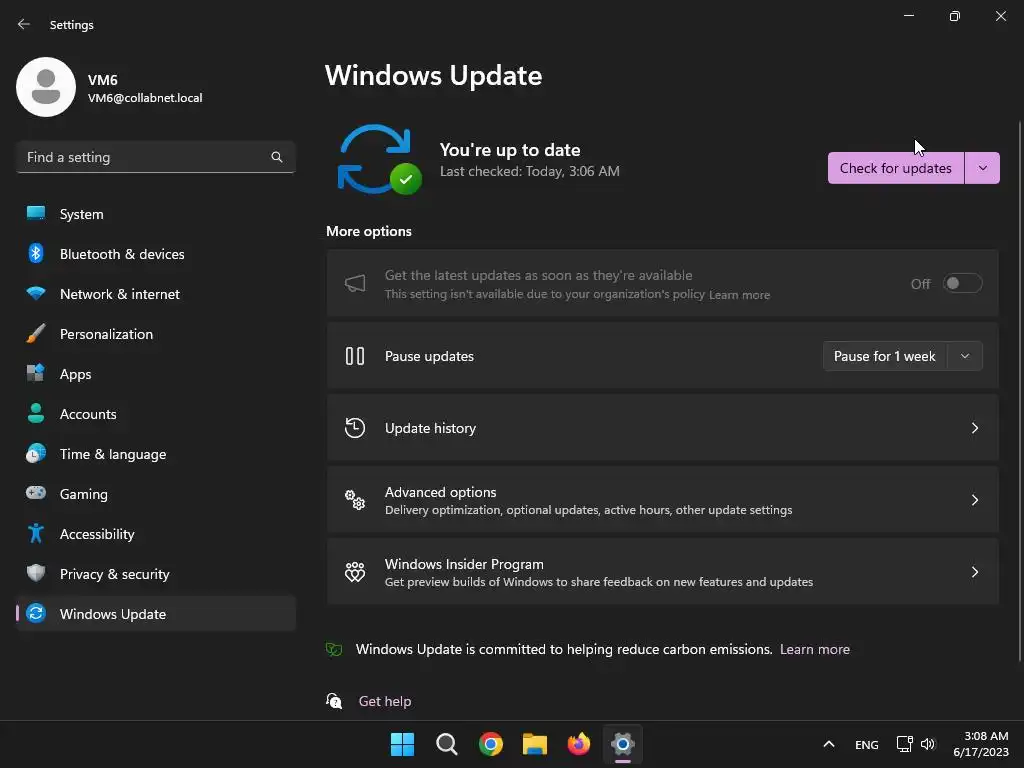The image size is (1024, 768).
Task: Click the megaphone icon for latest updates
Action: click(355, 283)
